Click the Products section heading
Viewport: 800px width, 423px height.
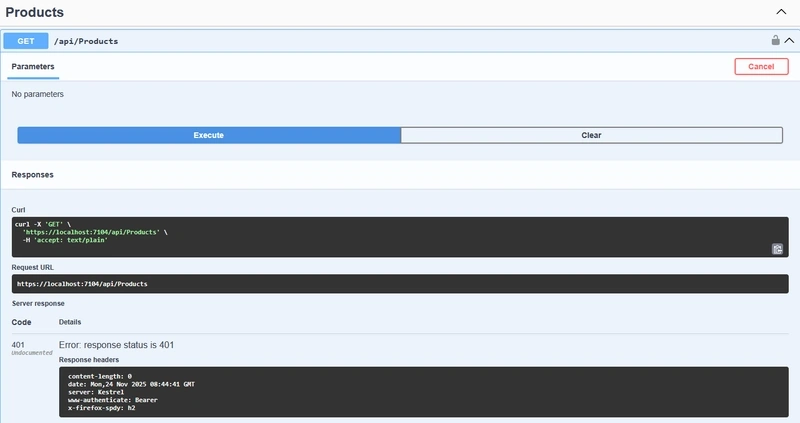click(35, 12)
